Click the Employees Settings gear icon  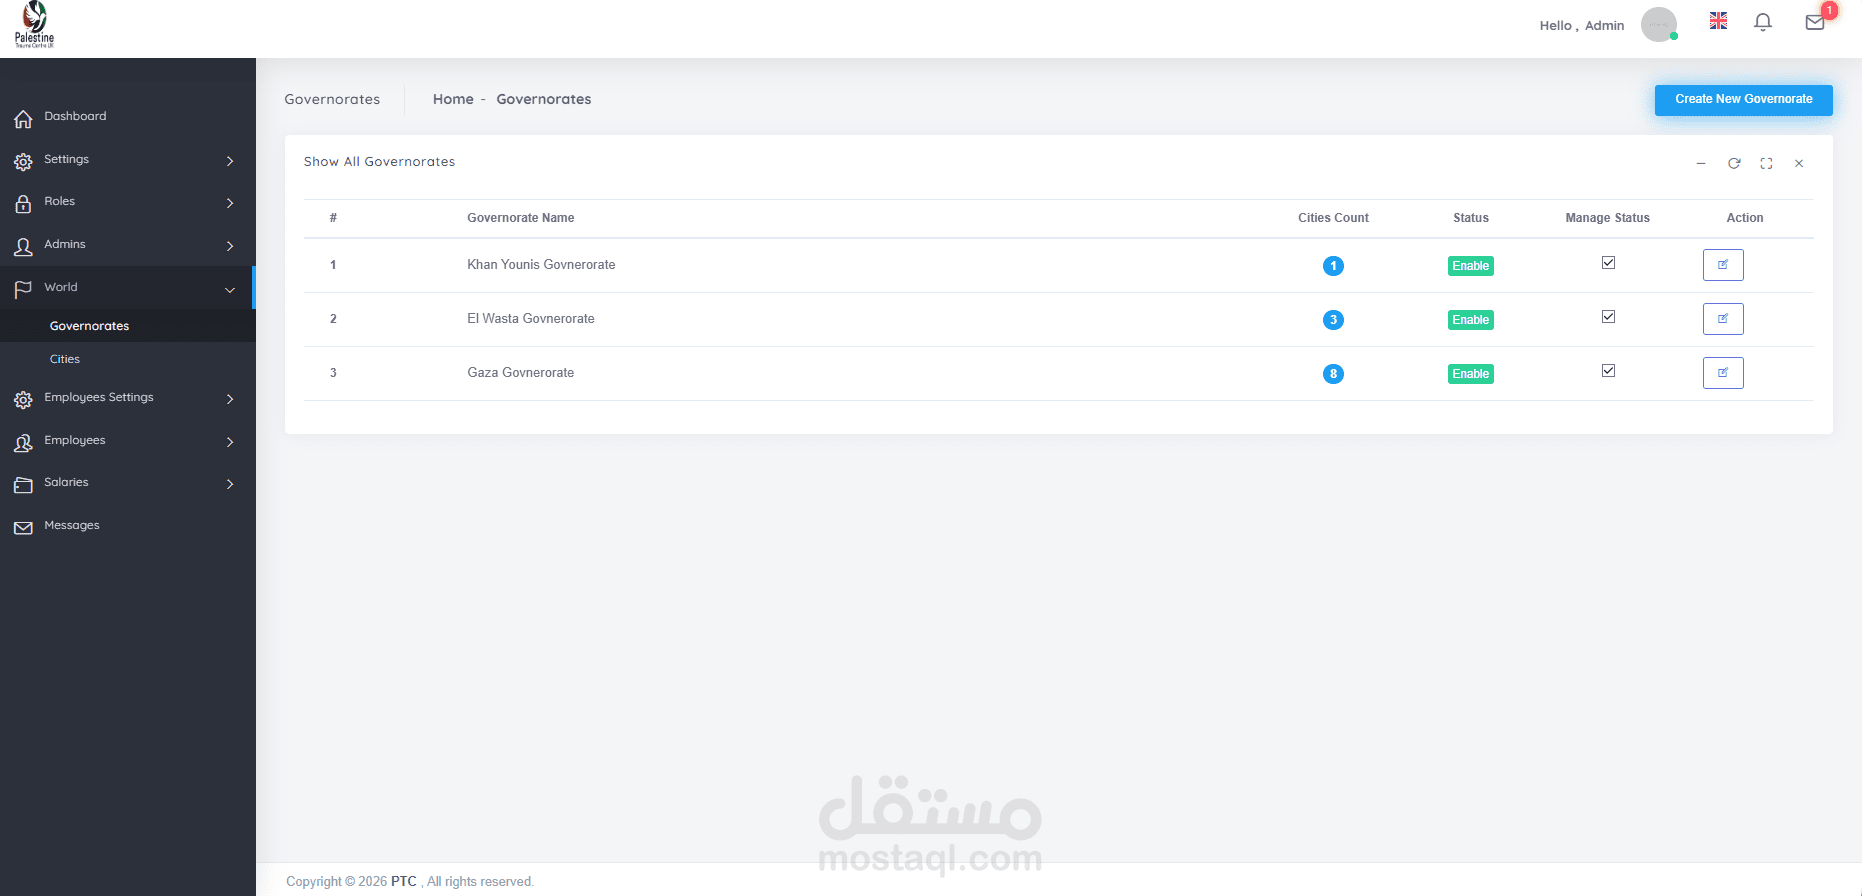tap(23, 400)
